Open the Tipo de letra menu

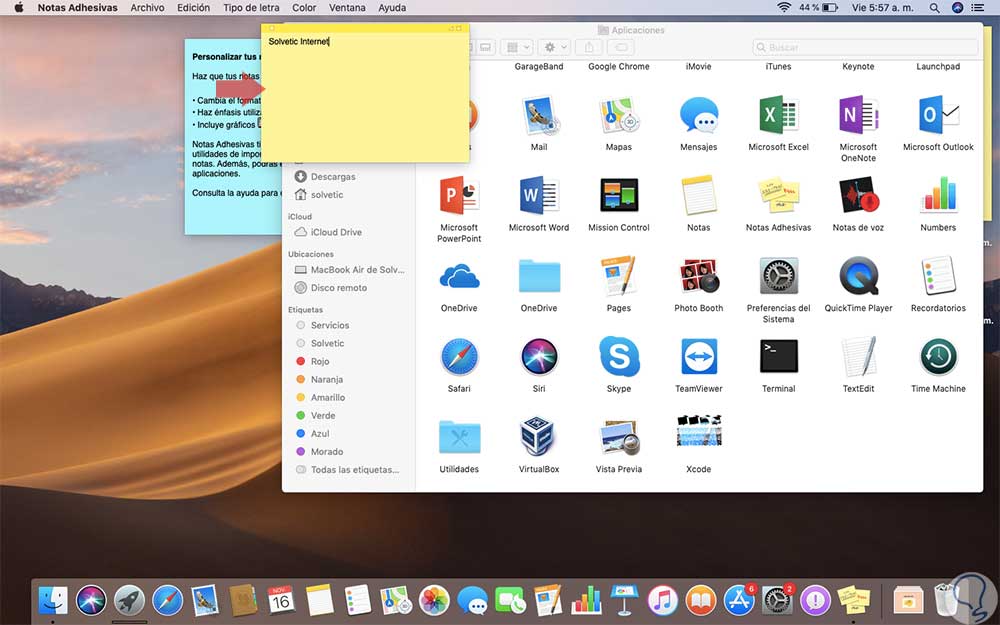251,8
